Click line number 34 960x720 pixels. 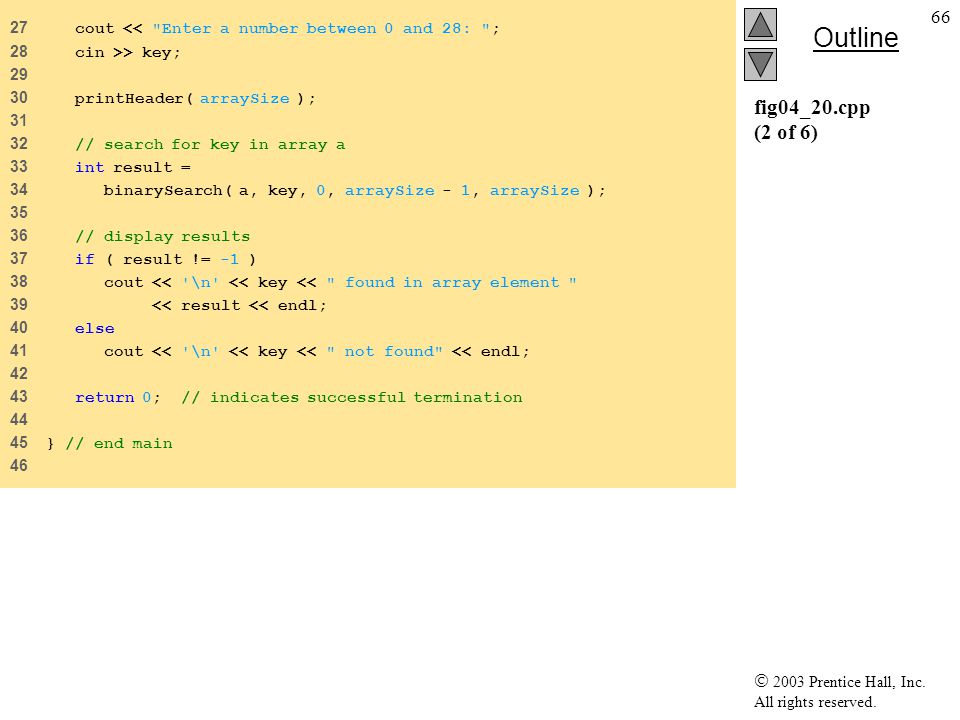click(19, 189)
